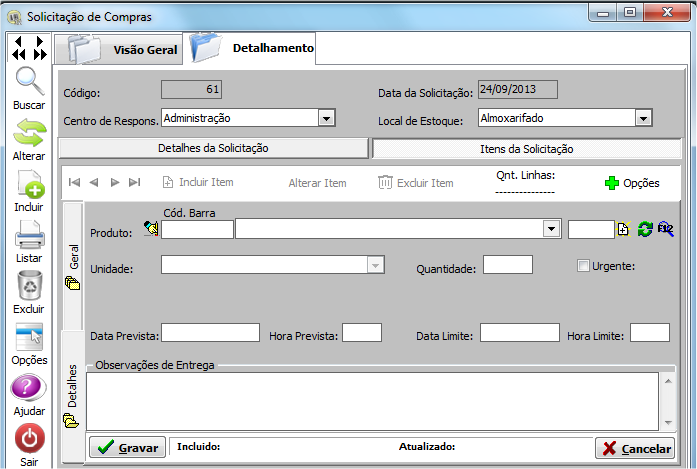Select the Detalhes da Solicitação tab
The height and width of the screenshot is (469, 697).
click(x=213, y=148)
